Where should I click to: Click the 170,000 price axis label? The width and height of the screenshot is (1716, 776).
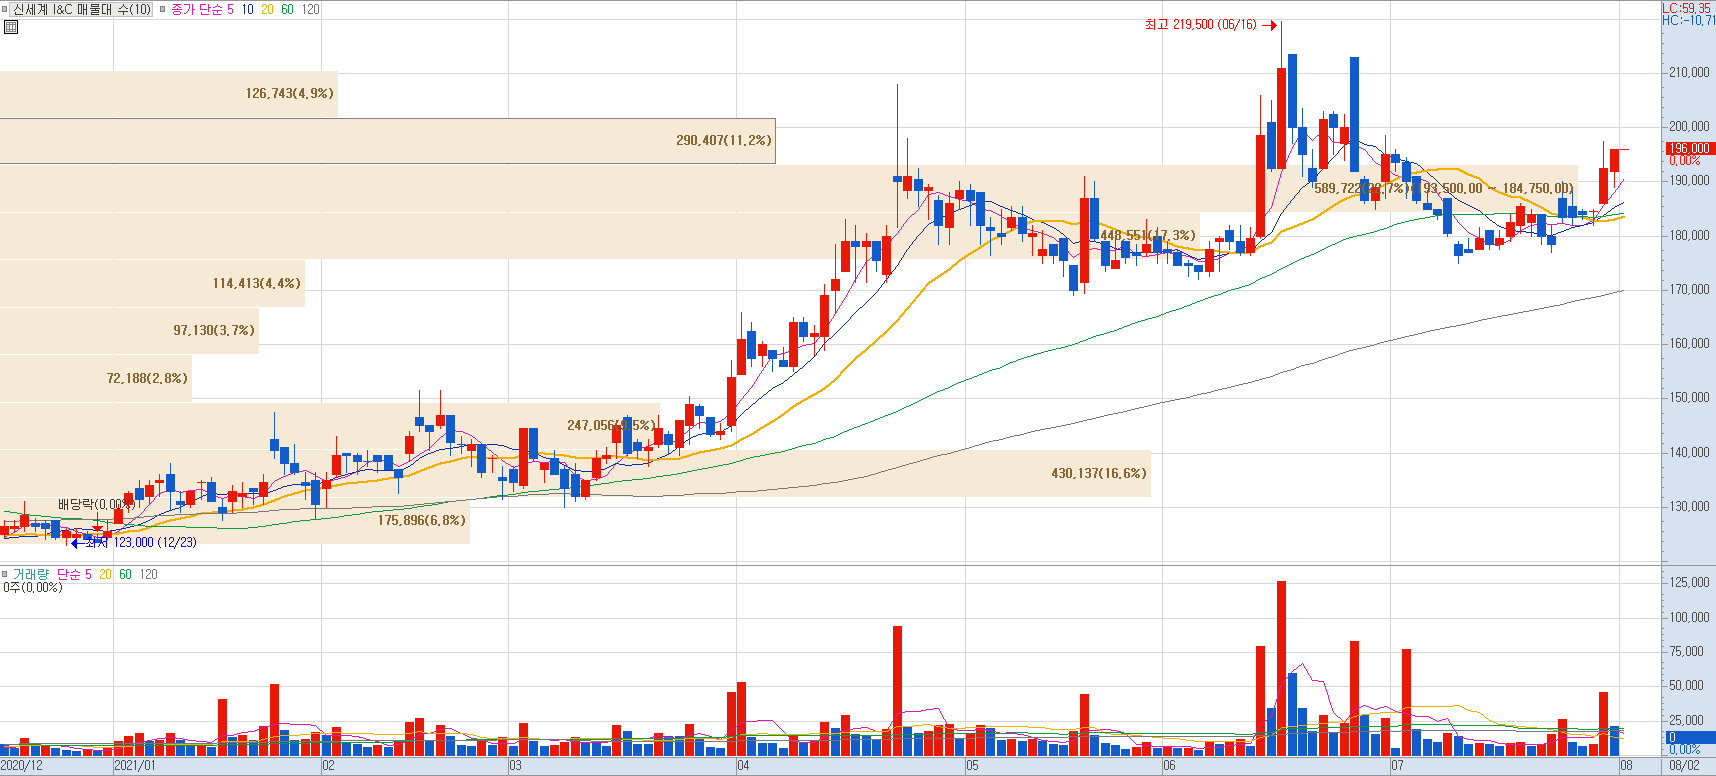point(1689,289)
